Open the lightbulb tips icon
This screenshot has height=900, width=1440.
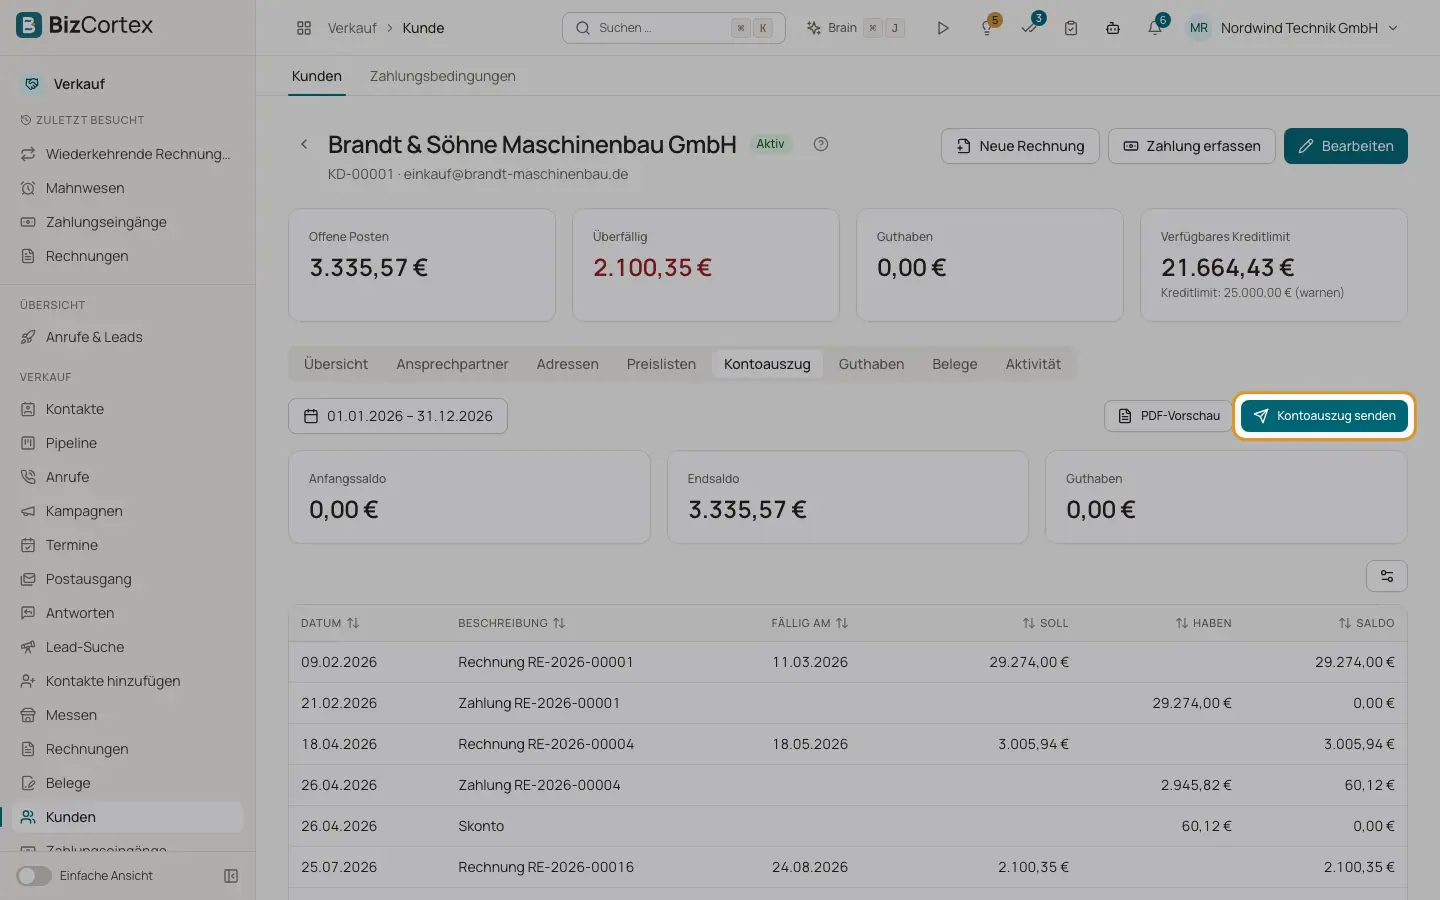[x=987, y=28]
